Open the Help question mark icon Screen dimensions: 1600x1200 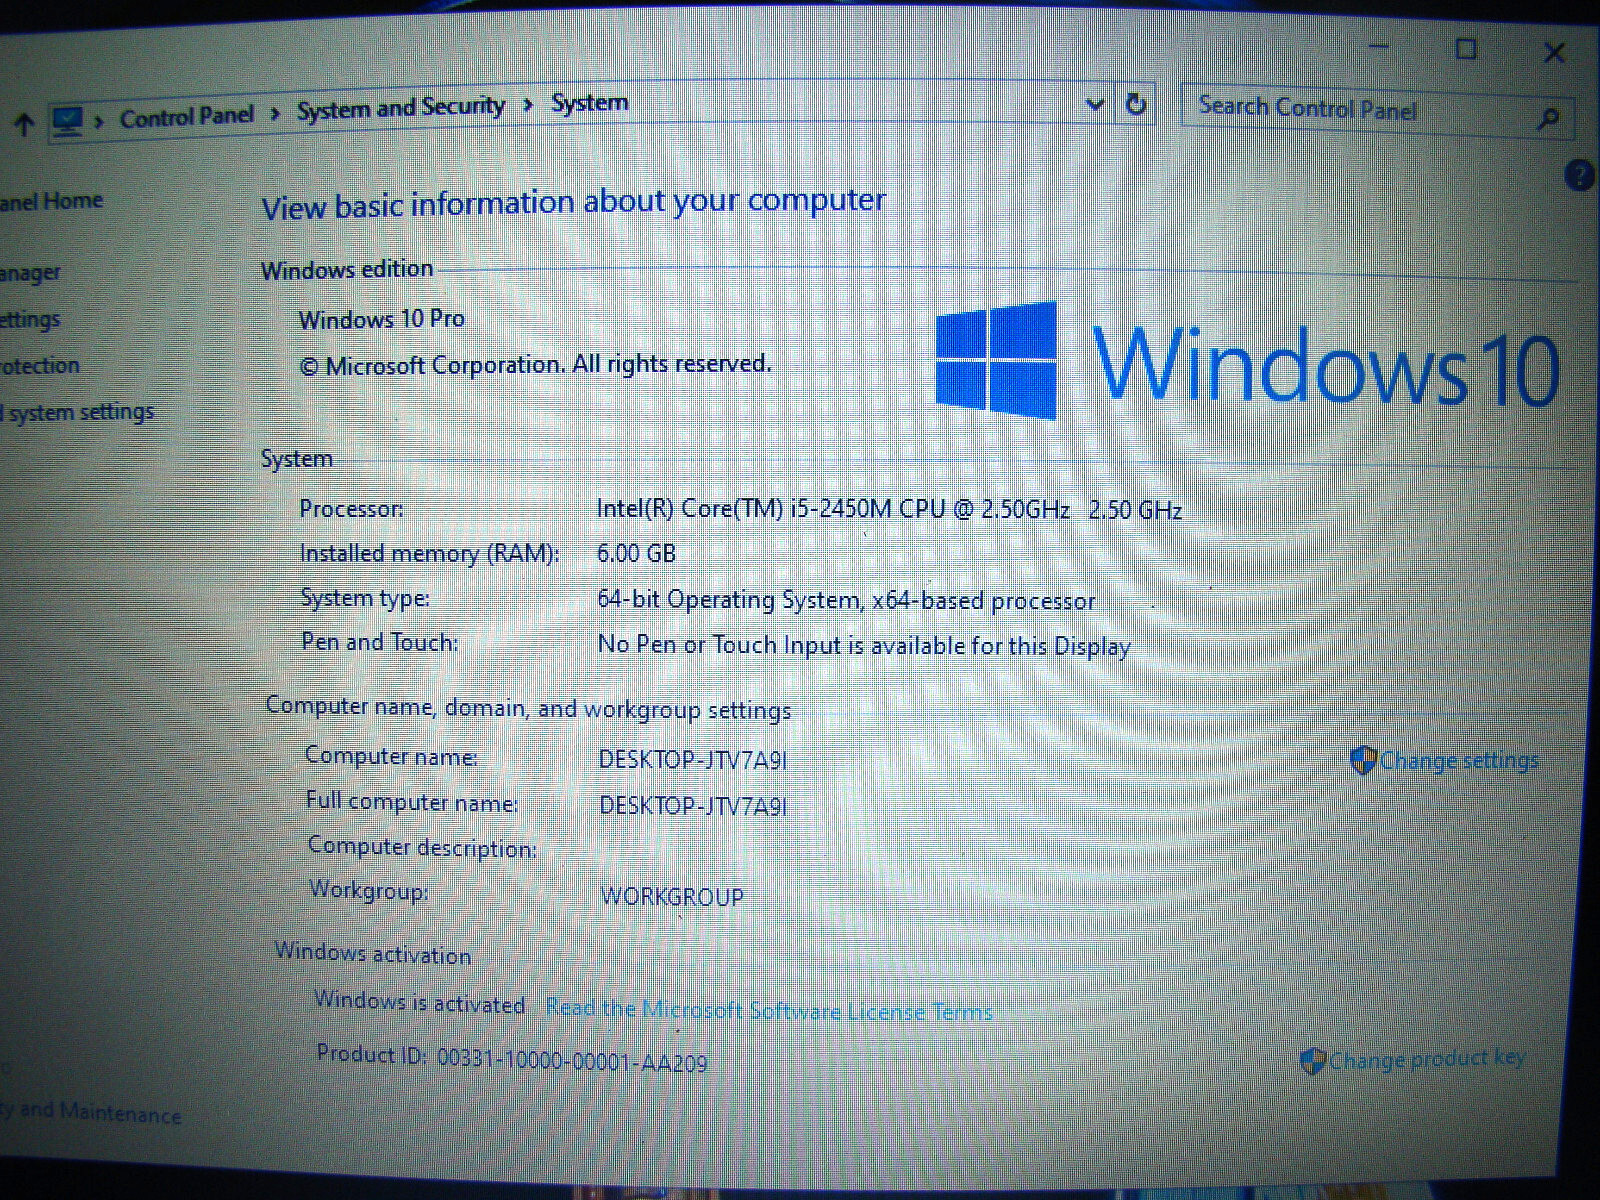coord(1578,175)
